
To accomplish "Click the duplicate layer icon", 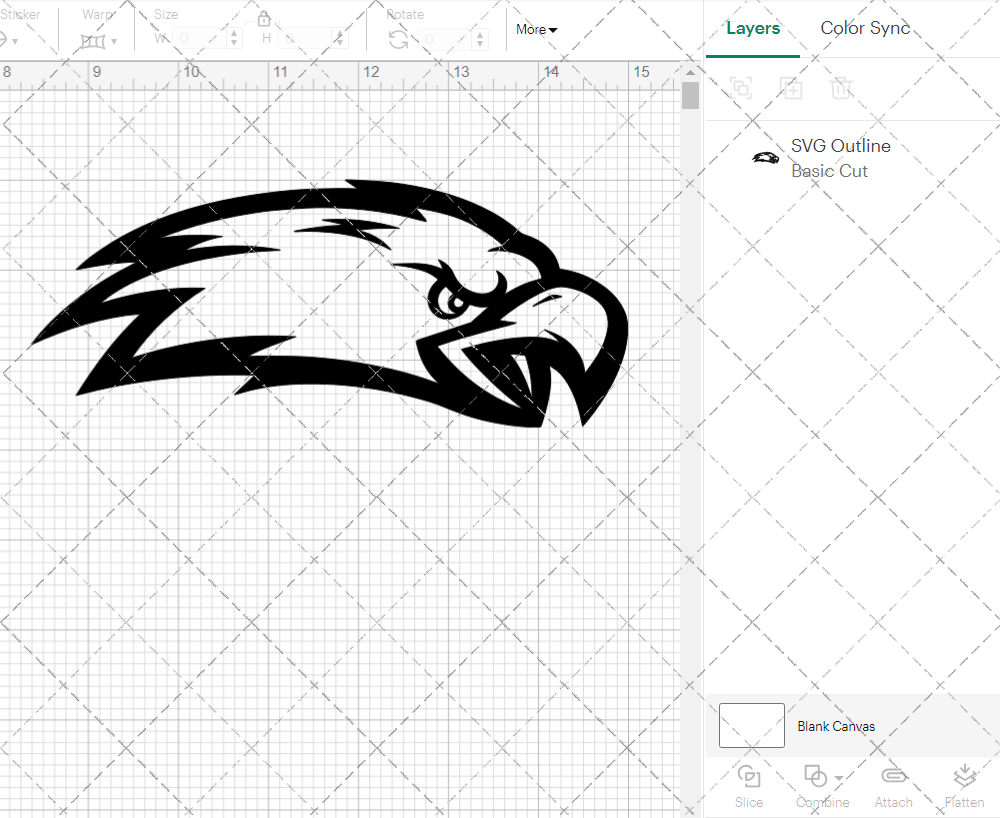I will point(791,88).
